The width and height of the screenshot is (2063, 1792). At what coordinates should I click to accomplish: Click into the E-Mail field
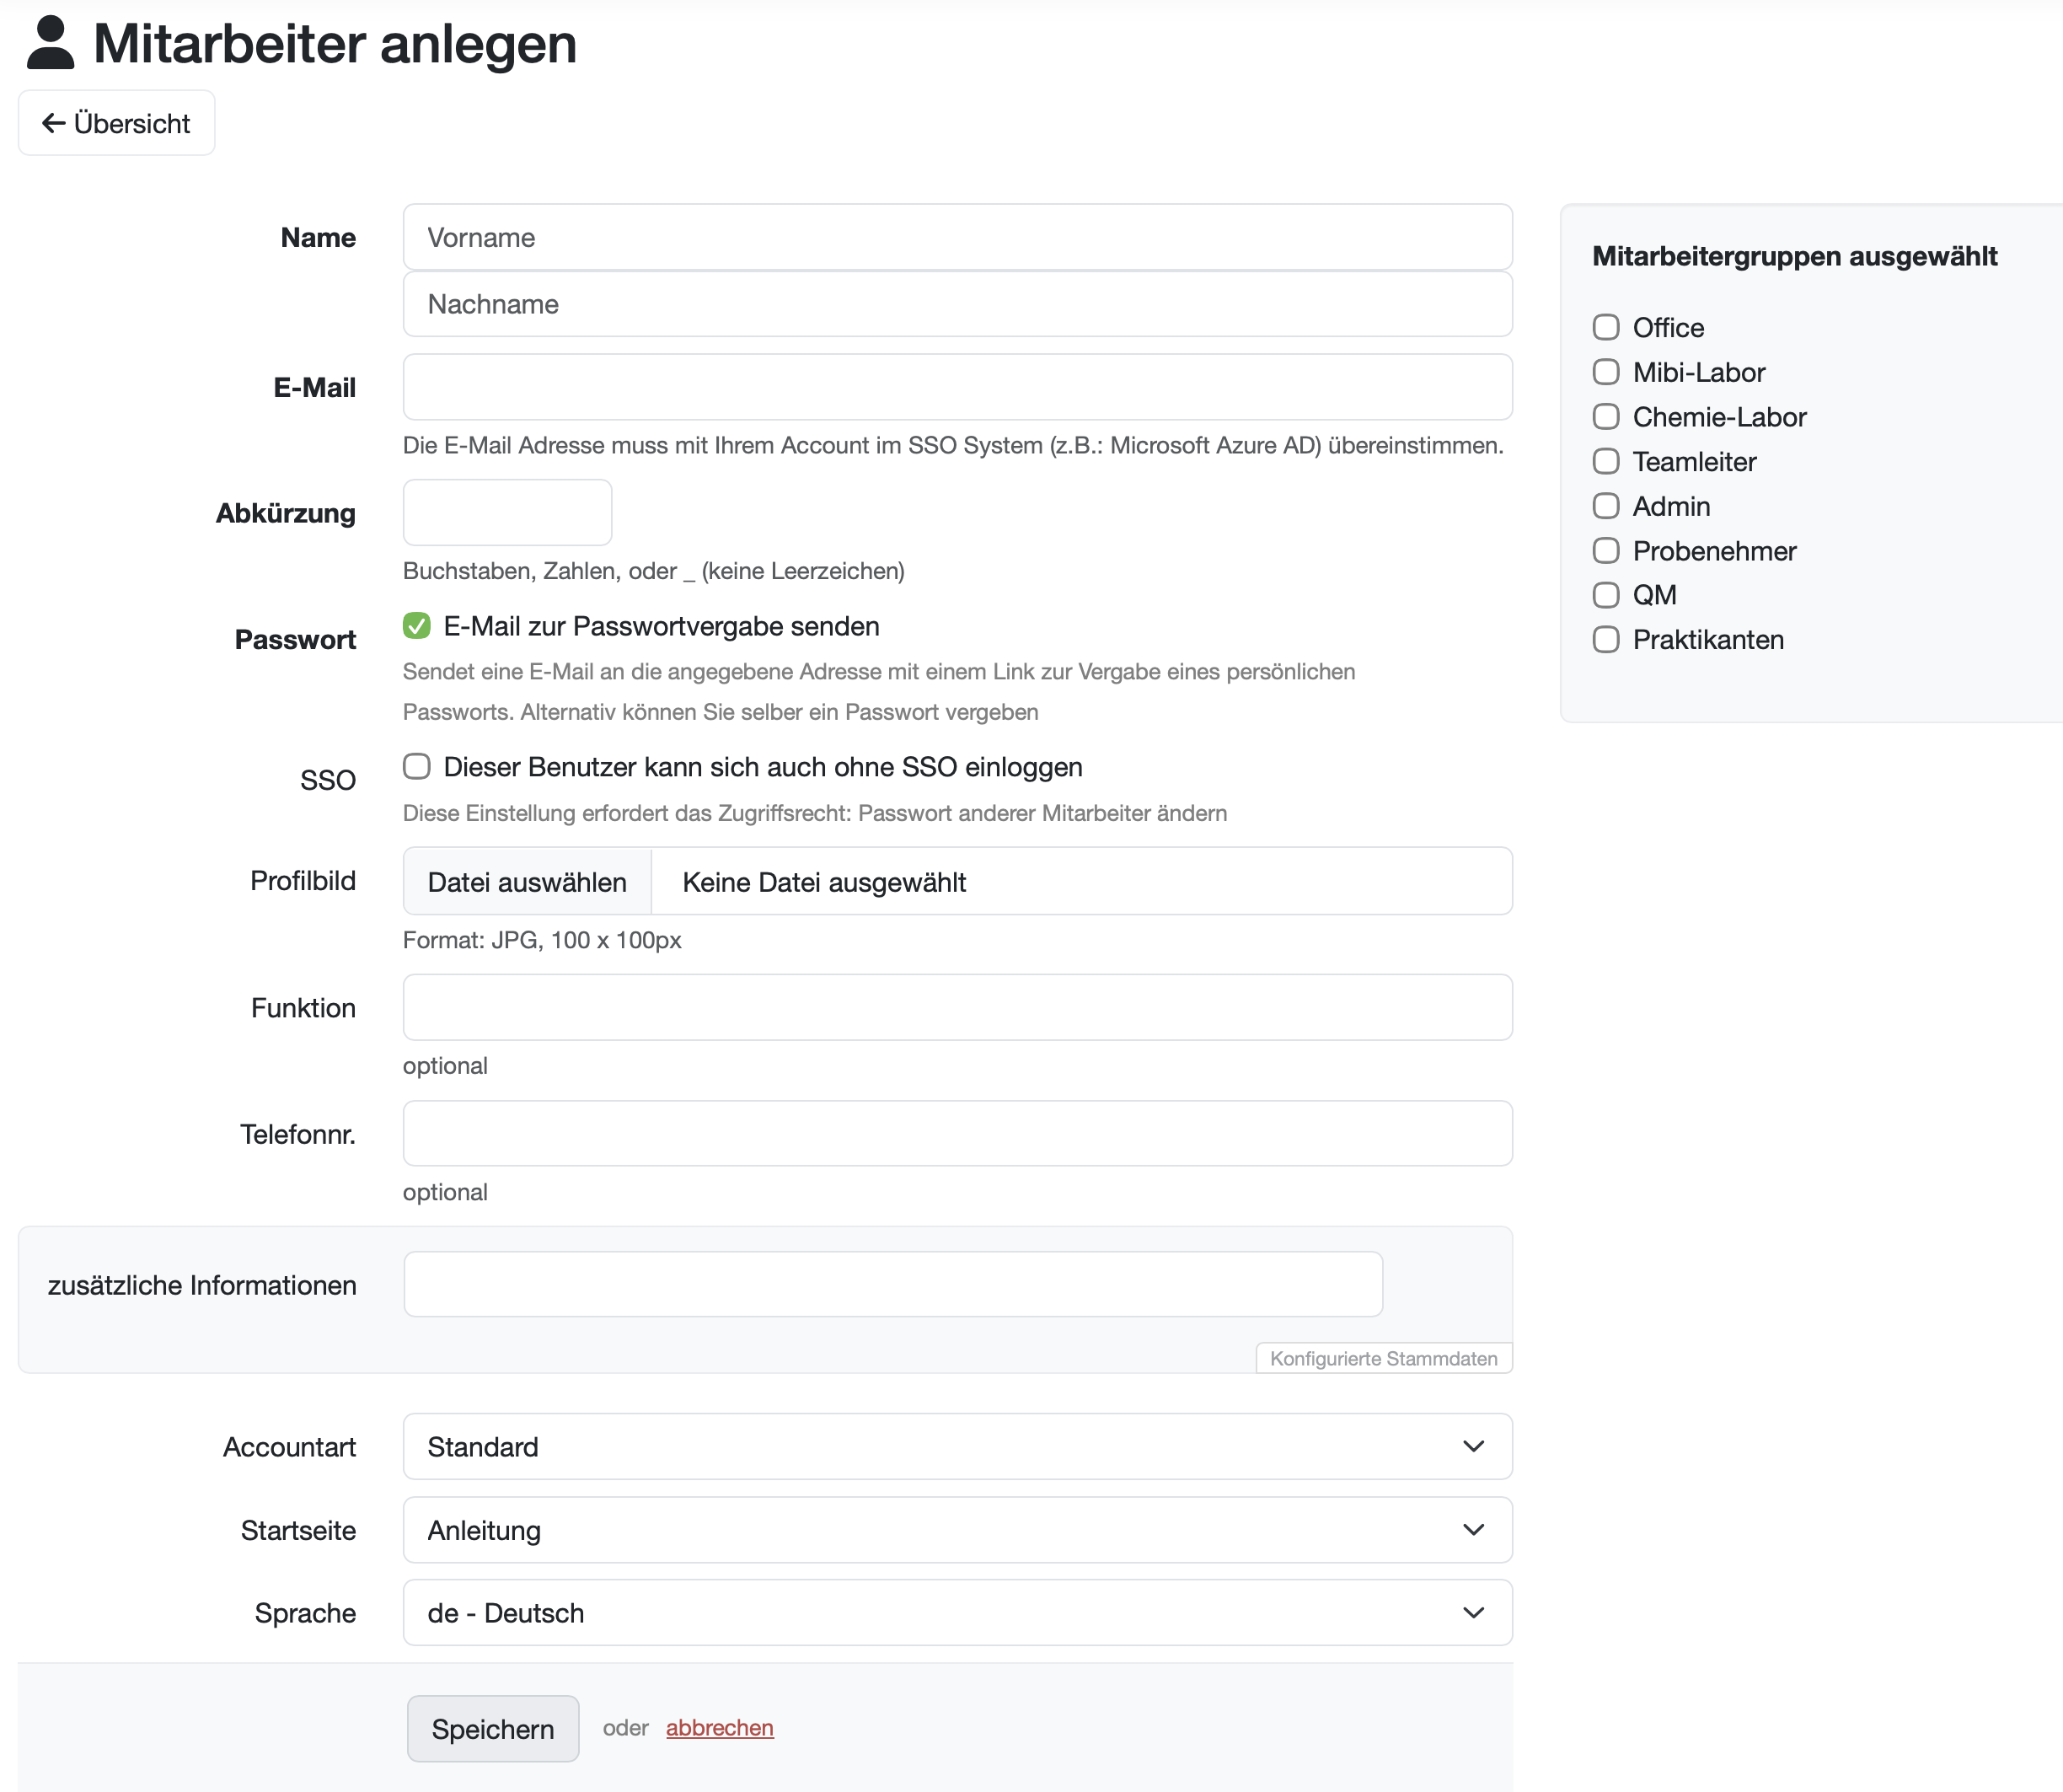coord(956,387)
